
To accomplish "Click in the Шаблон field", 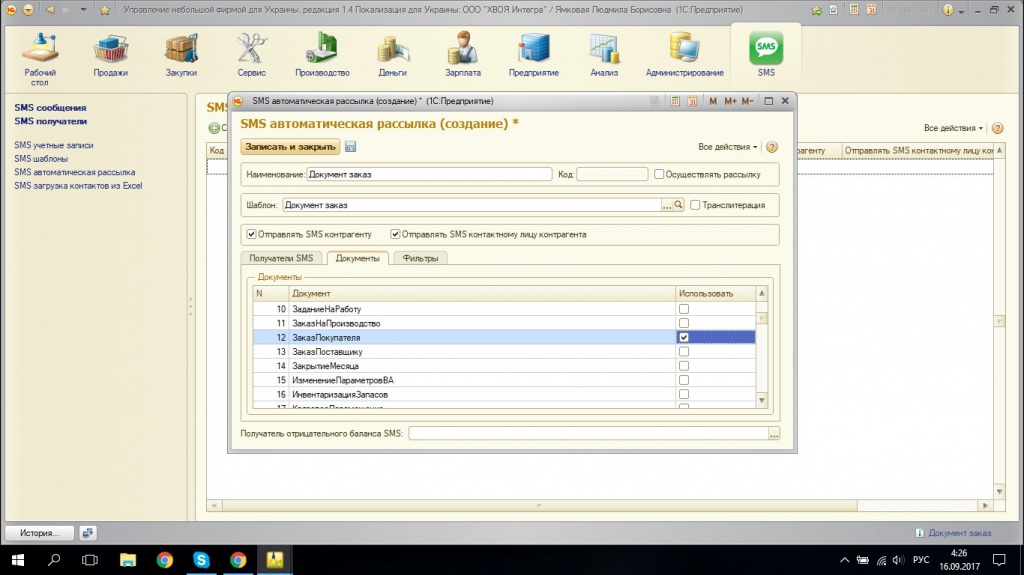I will click(x=472, y=205).
